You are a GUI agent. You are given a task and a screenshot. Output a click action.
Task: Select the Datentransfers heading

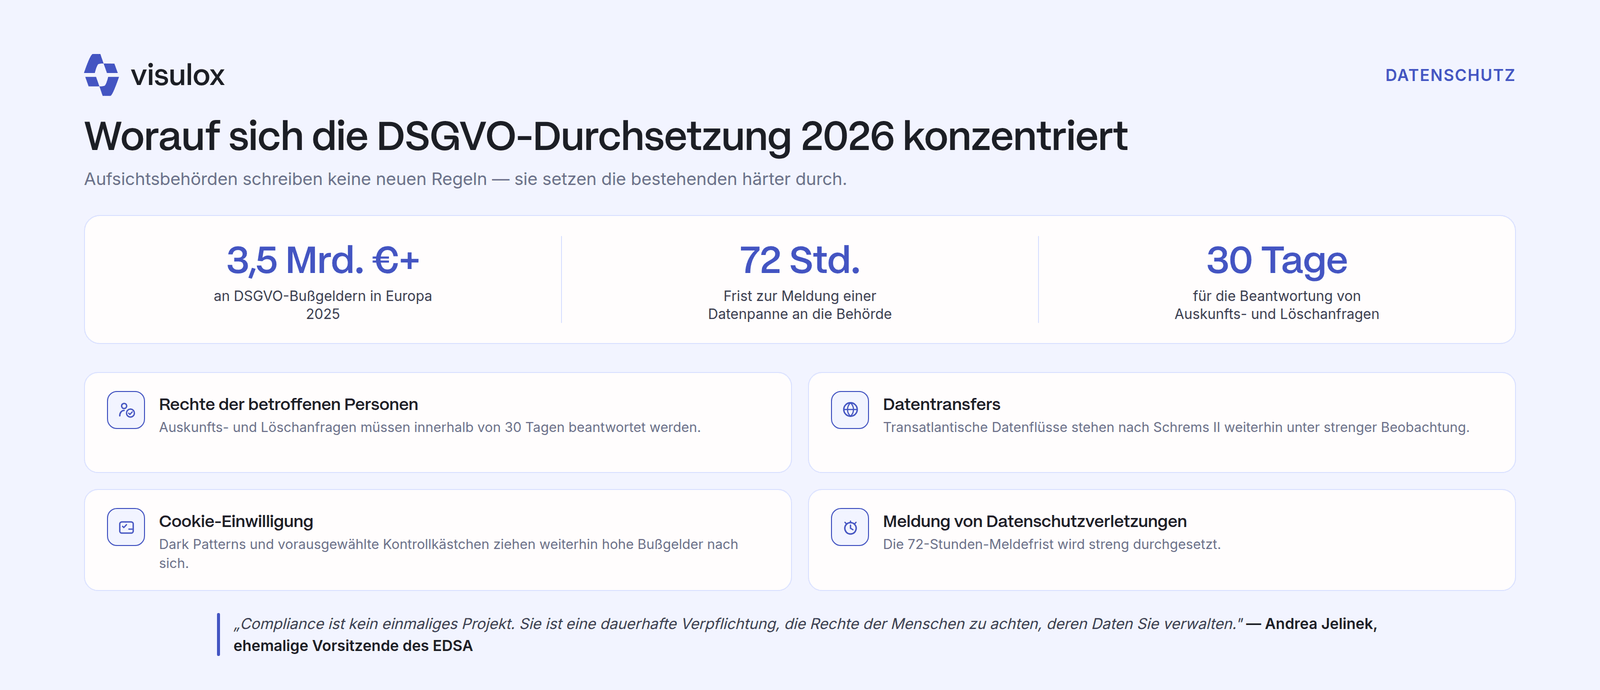point(941,404)
